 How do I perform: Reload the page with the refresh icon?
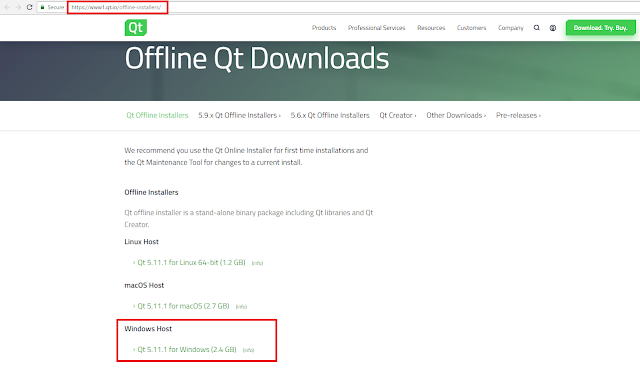coord(29,7)
